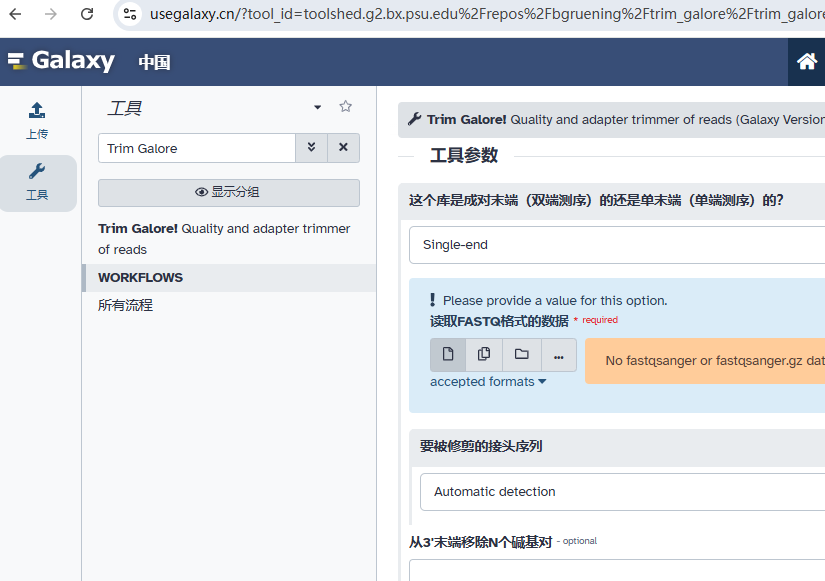825x581 pixels.
Task: Click the 显示分组 show sections button
Action: 229,193
